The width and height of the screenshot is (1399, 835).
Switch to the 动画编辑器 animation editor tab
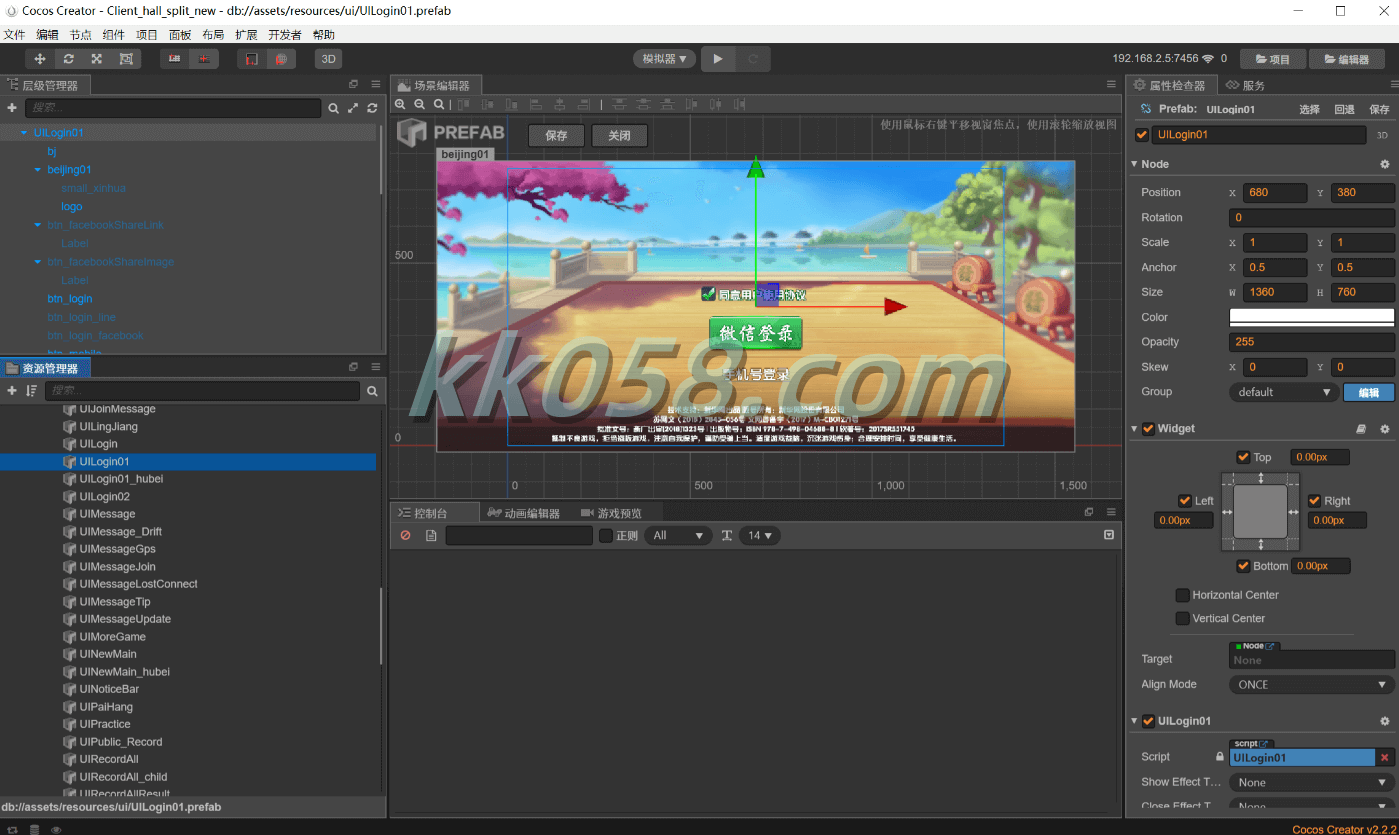[x=524, y=513]
